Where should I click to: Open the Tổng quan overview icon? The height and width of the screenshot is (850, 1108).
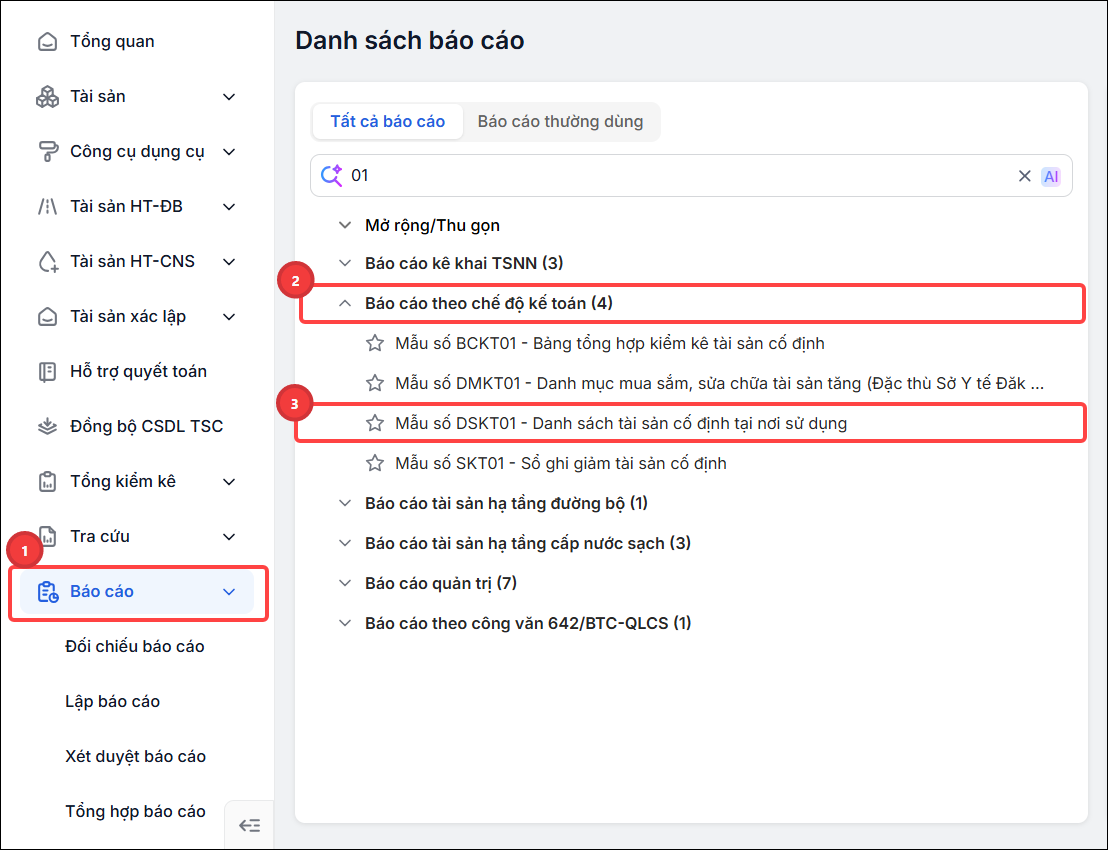coord(47,42)
